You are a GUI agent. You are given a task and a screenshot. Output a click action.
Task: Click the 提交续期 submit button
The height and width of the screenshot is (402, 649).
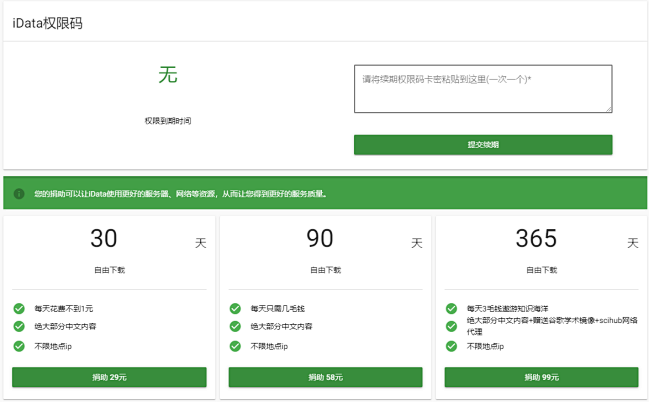(483, 145)
